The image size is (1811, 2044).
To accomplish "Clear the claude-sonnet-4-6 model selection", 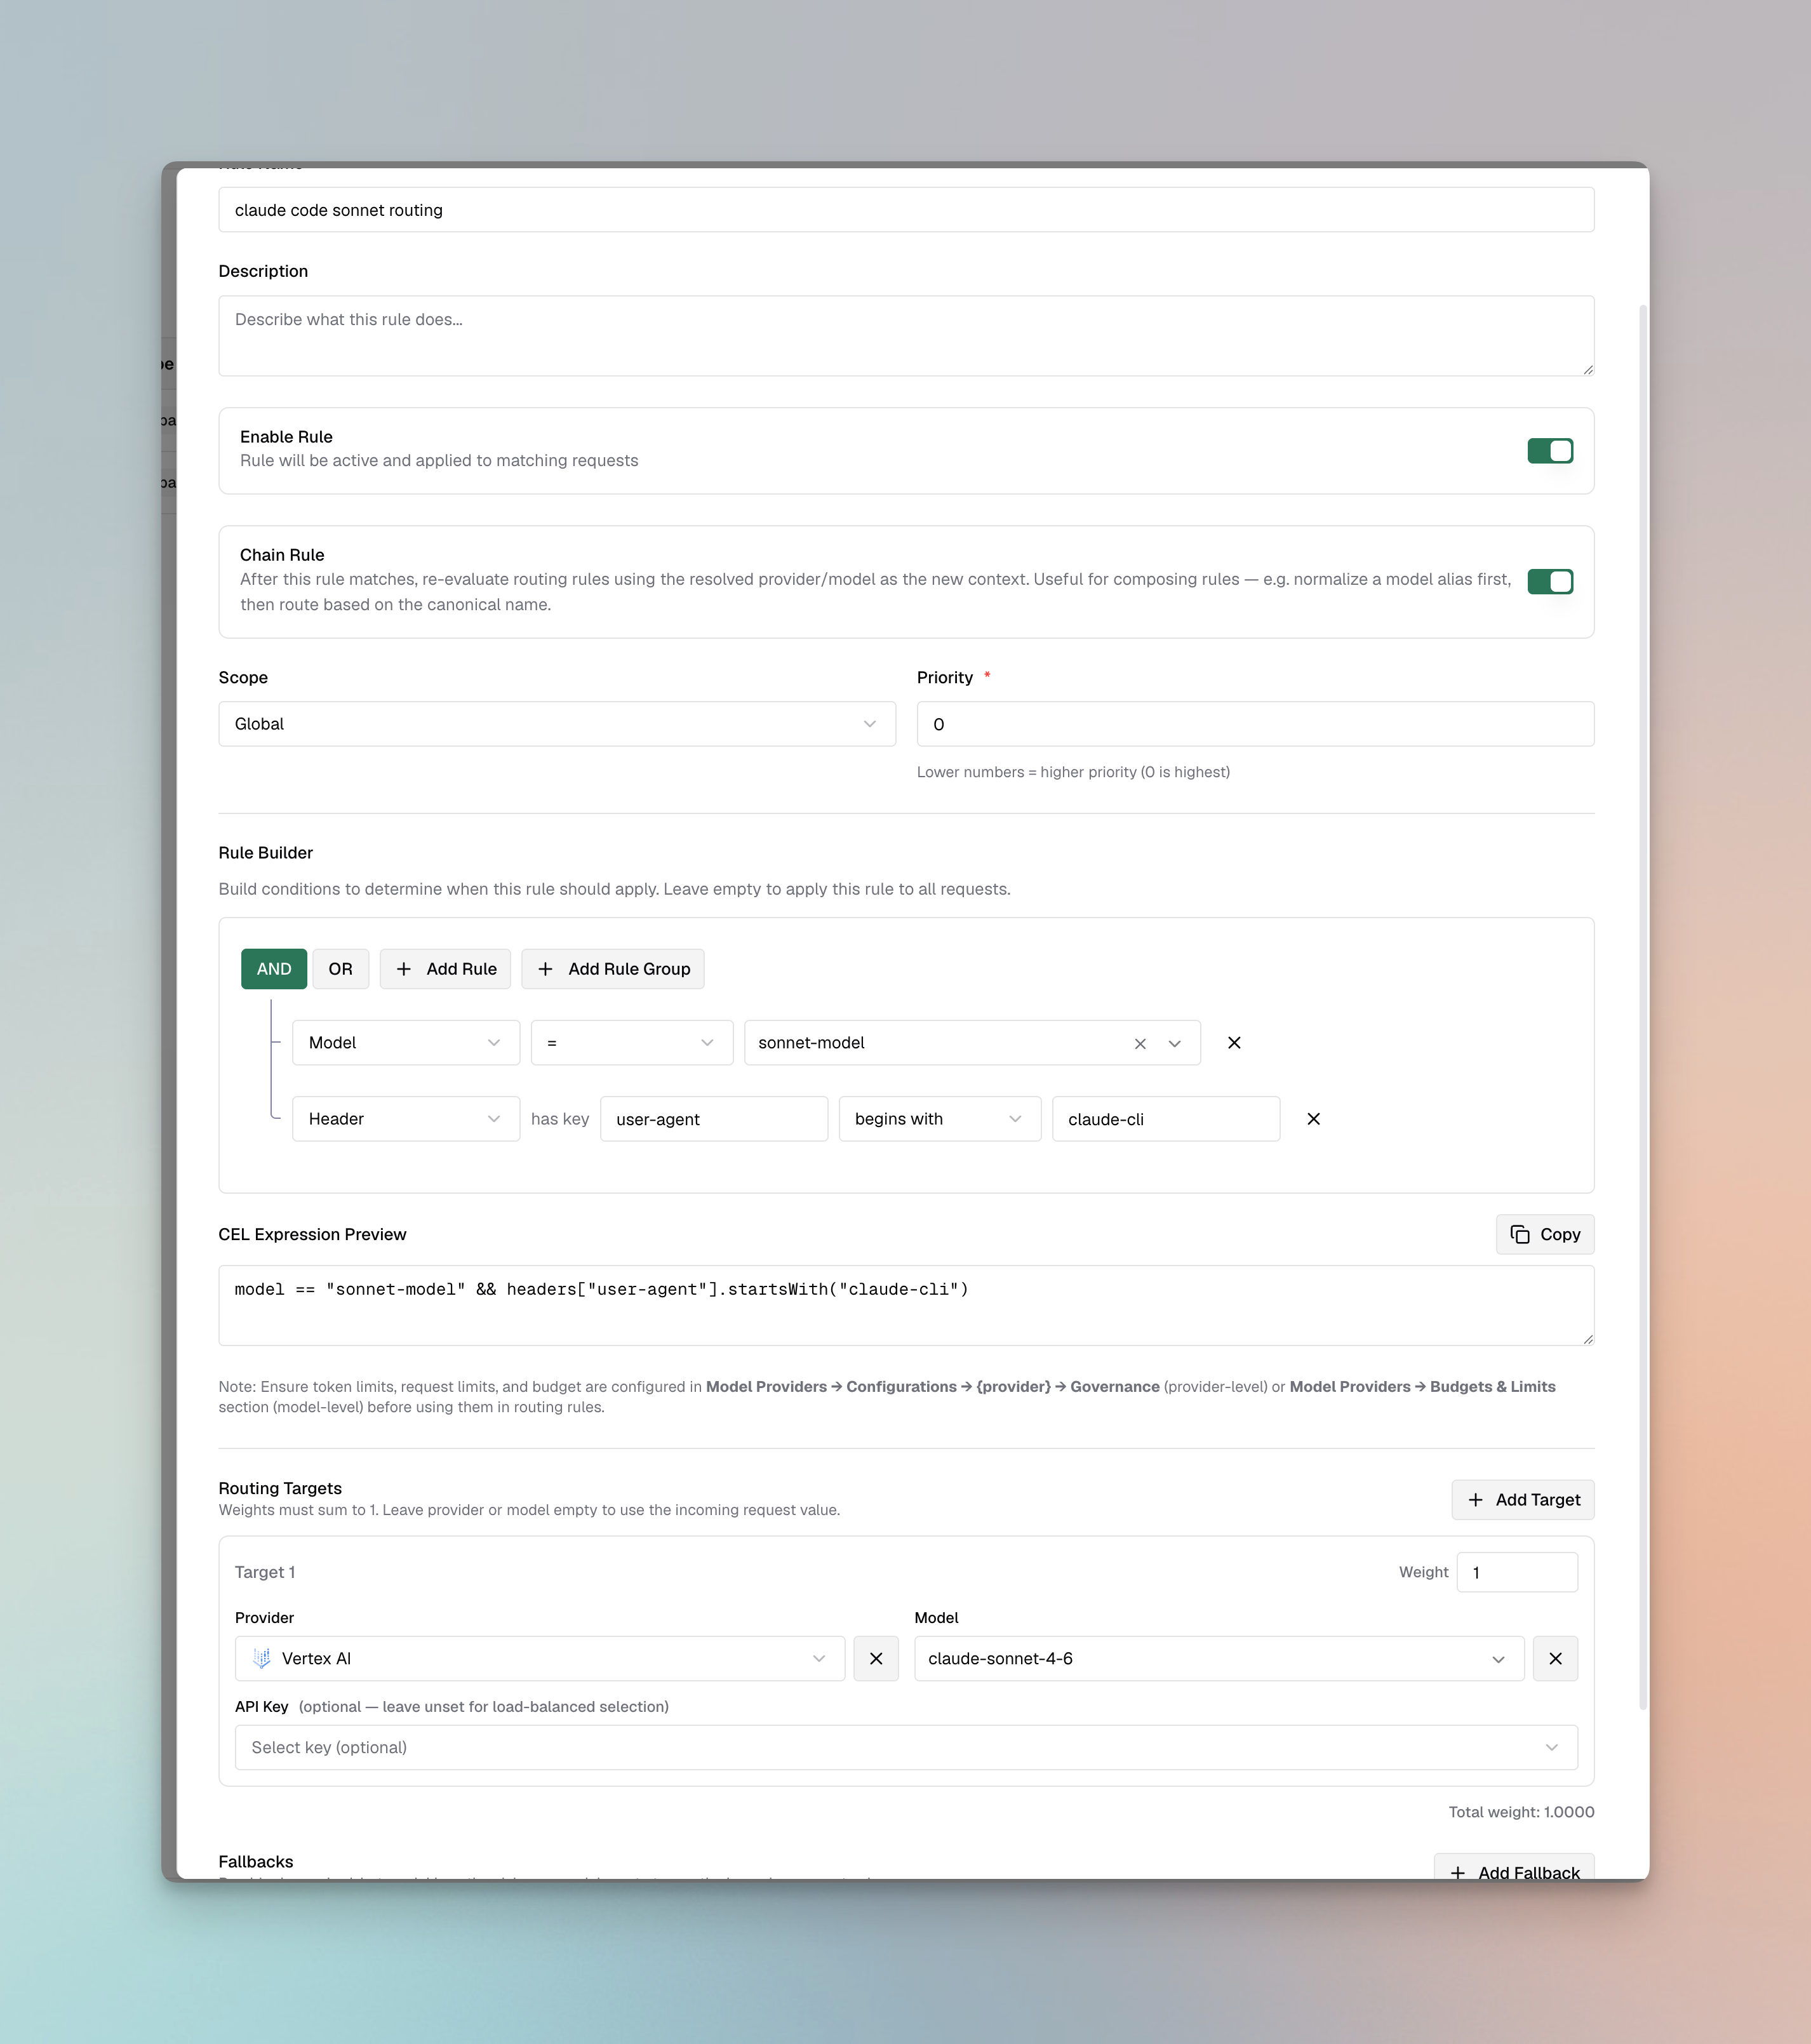I will pyautogui.click(x=1554, y=1658).
